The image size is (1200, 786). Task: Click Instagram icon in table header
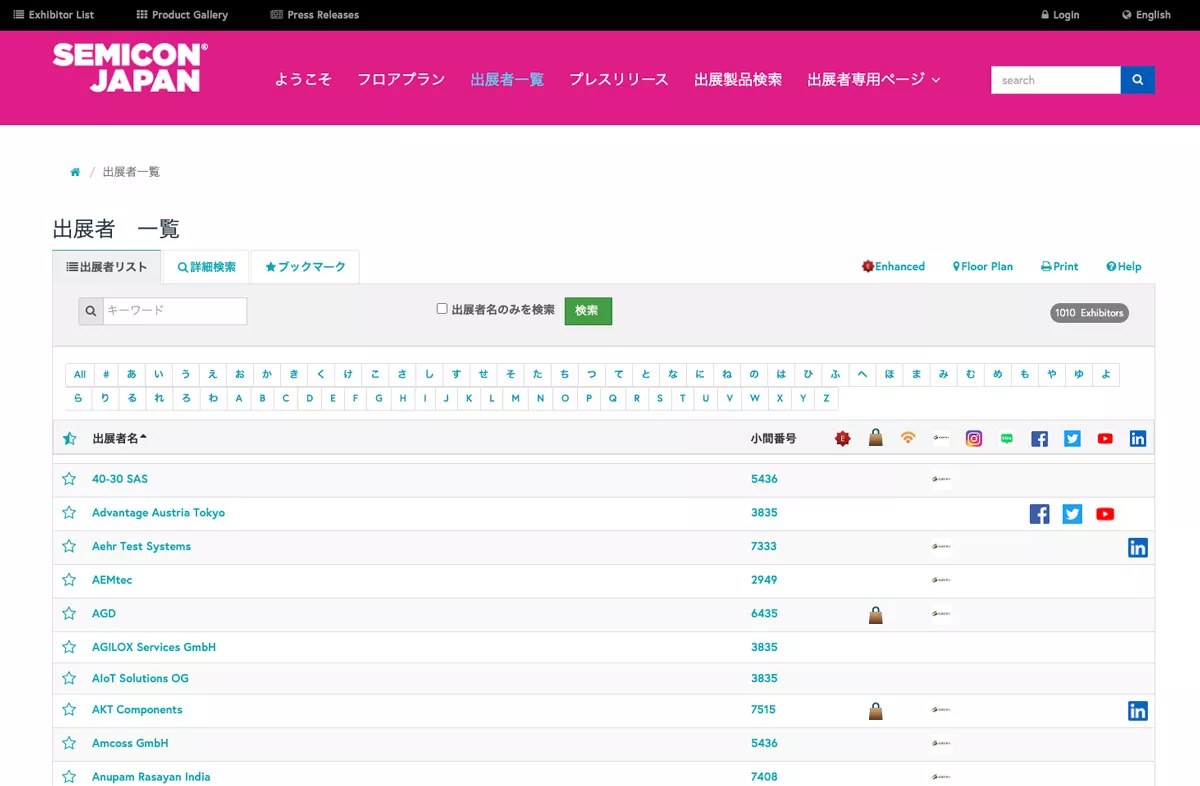coord(973,438)
